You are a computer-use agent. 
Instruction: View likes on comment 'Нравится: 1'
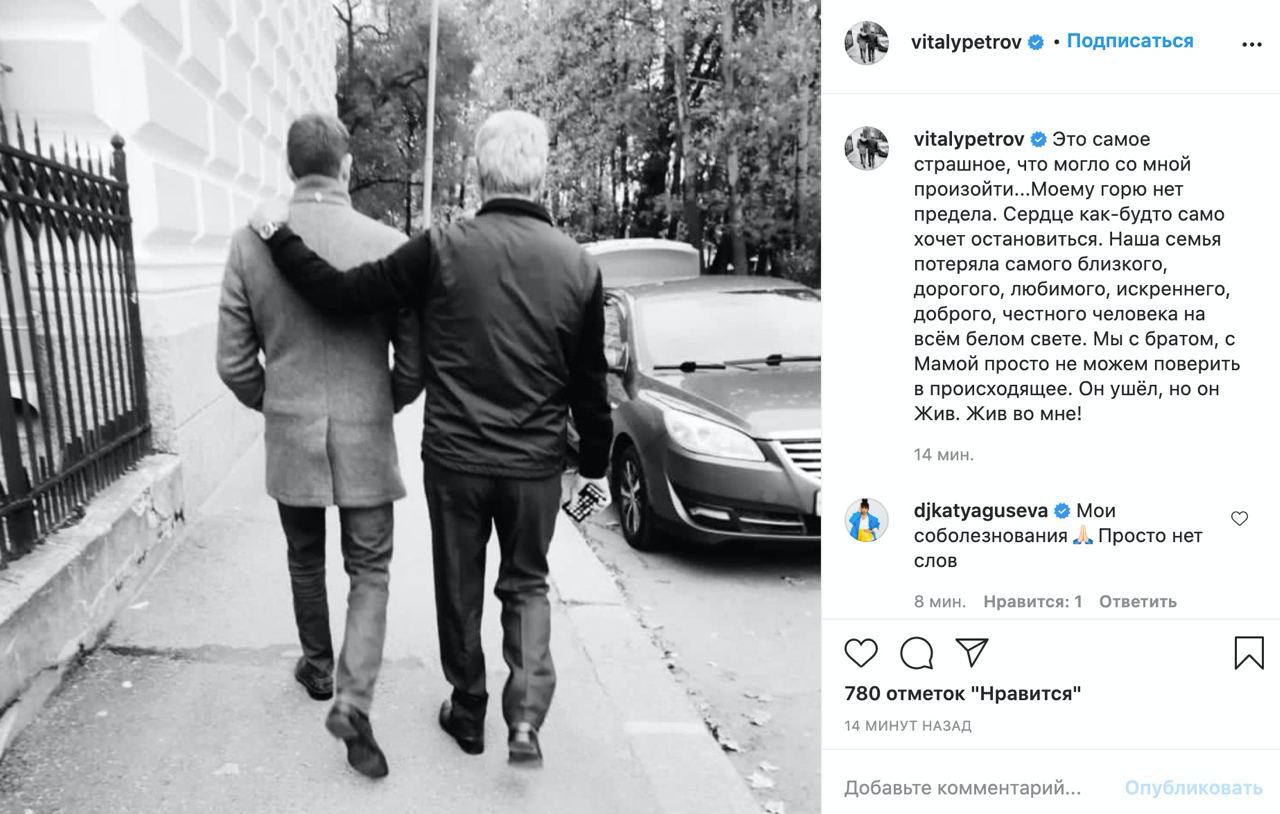(x=1033, y=601)
